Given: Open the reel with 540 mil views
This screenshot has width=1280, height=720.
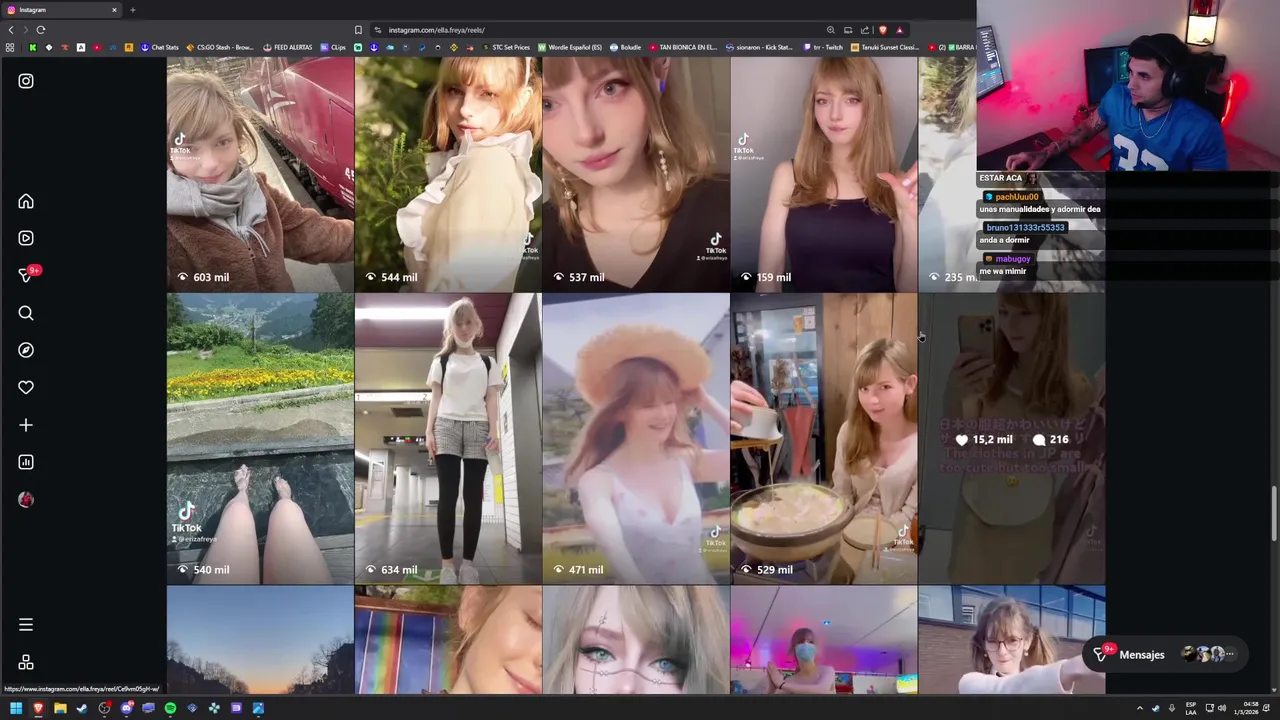Looking at the screenshot, I should click(260, 438).
